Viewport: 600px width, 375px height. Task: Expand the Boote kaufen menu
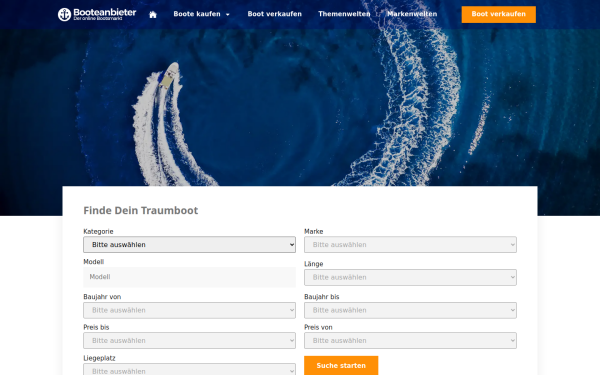pos(201,14)
